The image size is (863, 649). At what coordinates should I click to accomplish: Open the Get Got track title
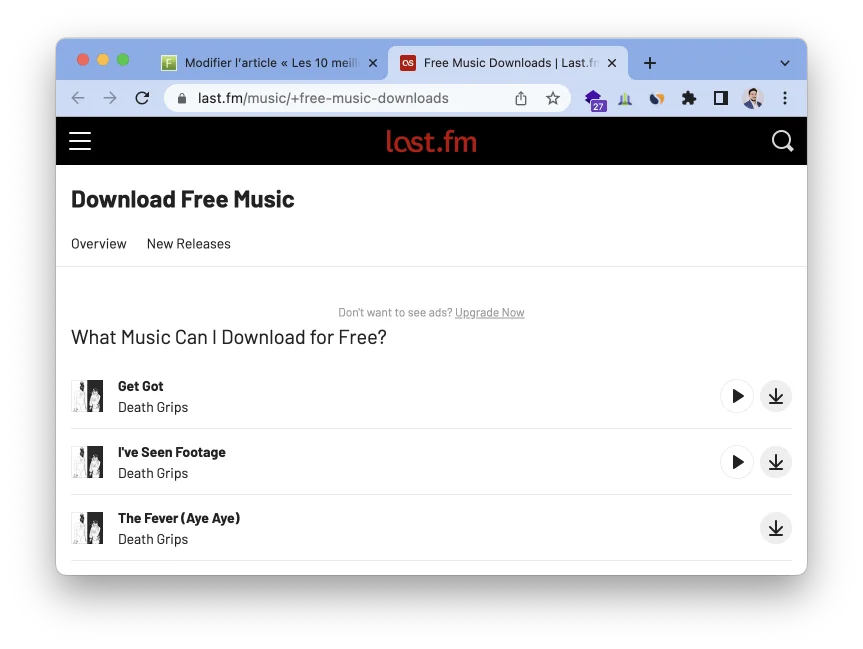pos(141,386)
